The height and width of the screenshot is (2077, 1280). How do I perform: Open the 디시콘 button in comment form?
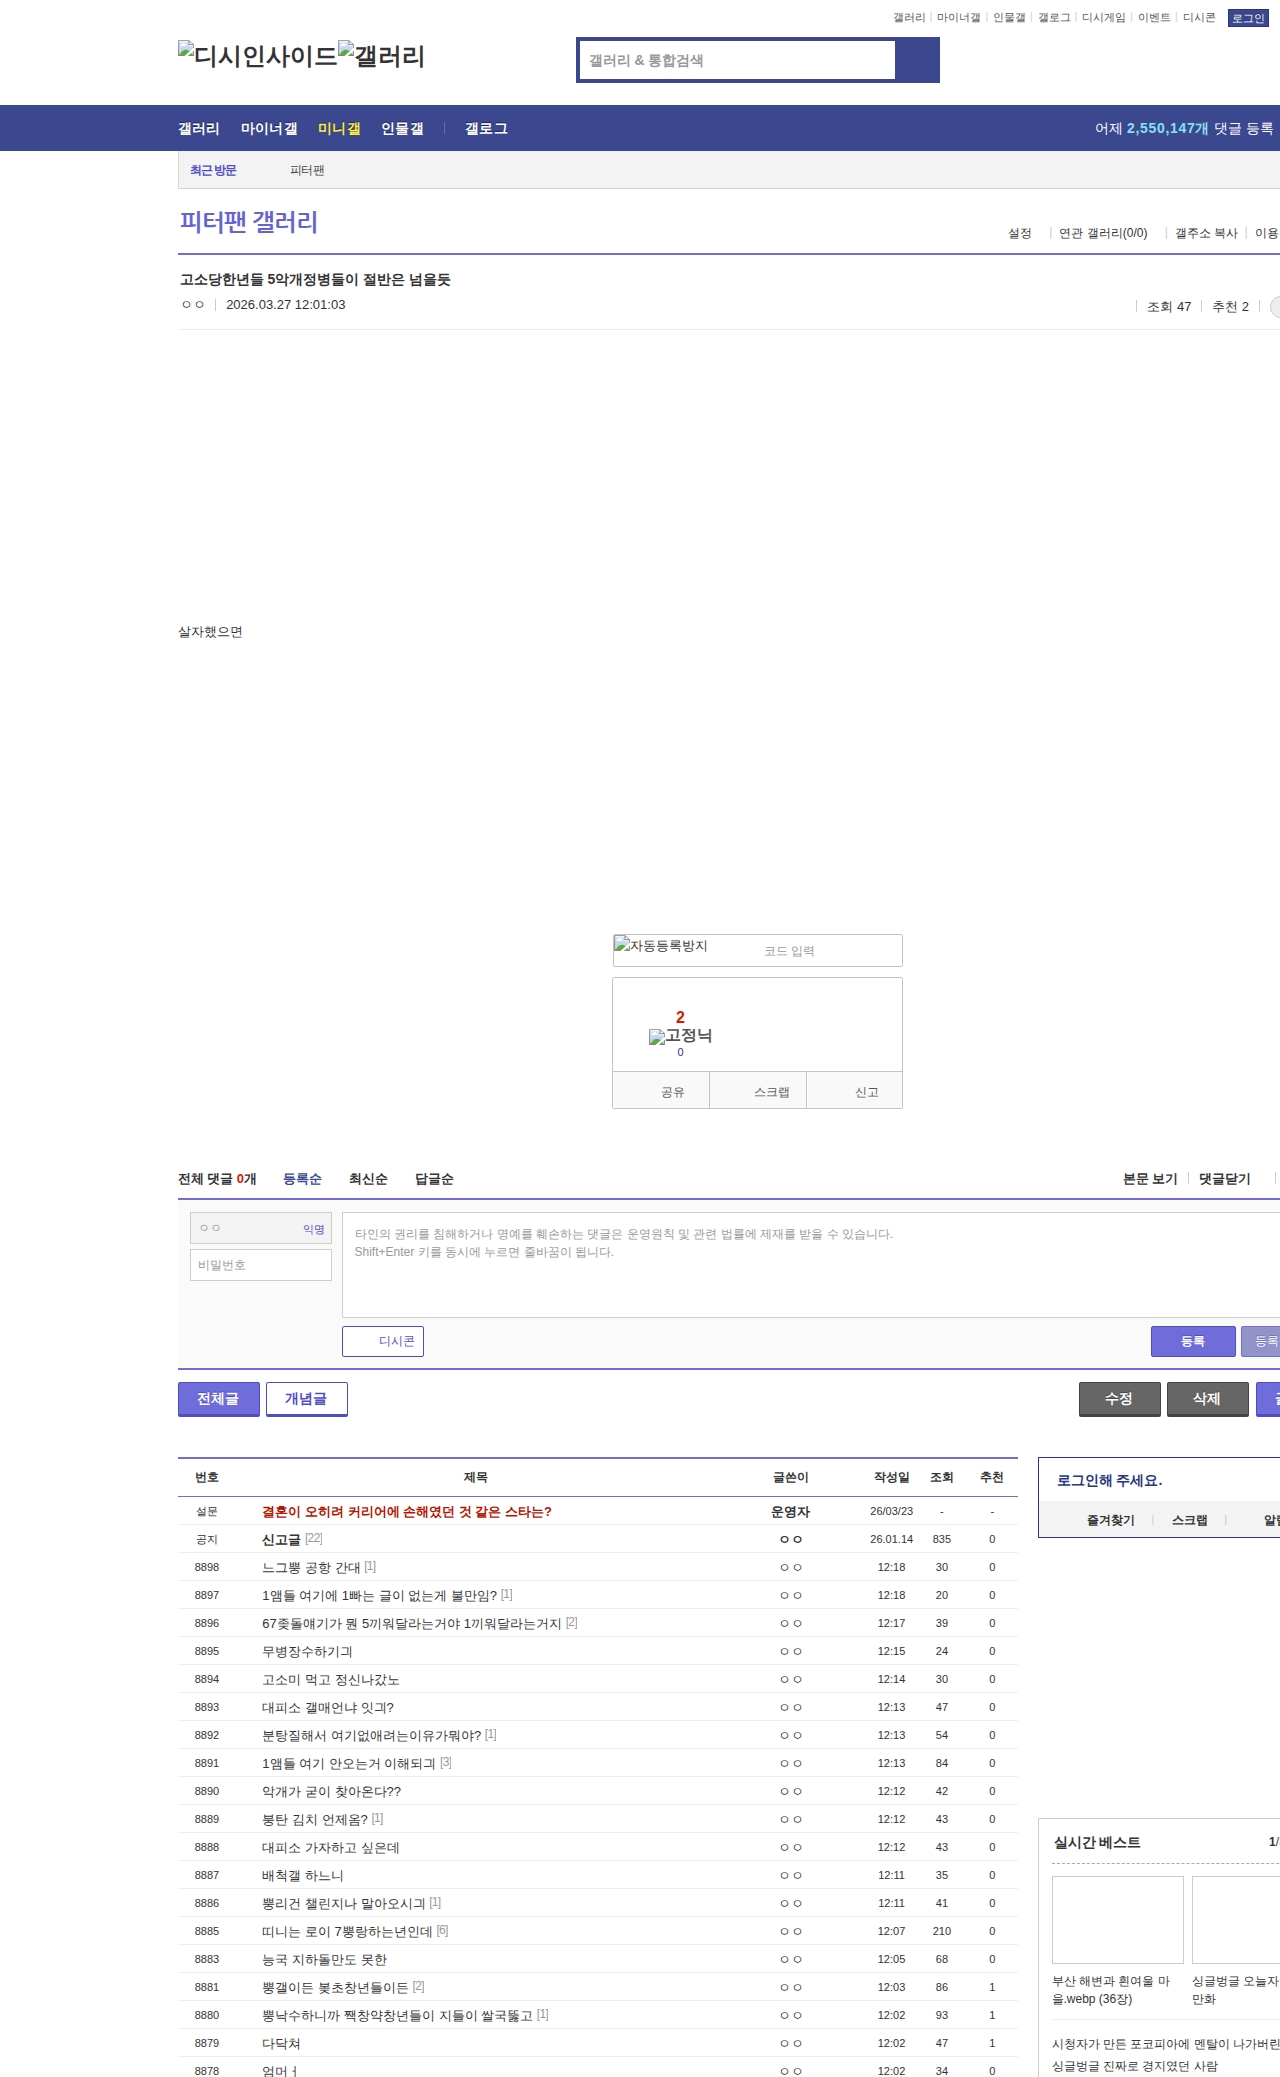383,1341
